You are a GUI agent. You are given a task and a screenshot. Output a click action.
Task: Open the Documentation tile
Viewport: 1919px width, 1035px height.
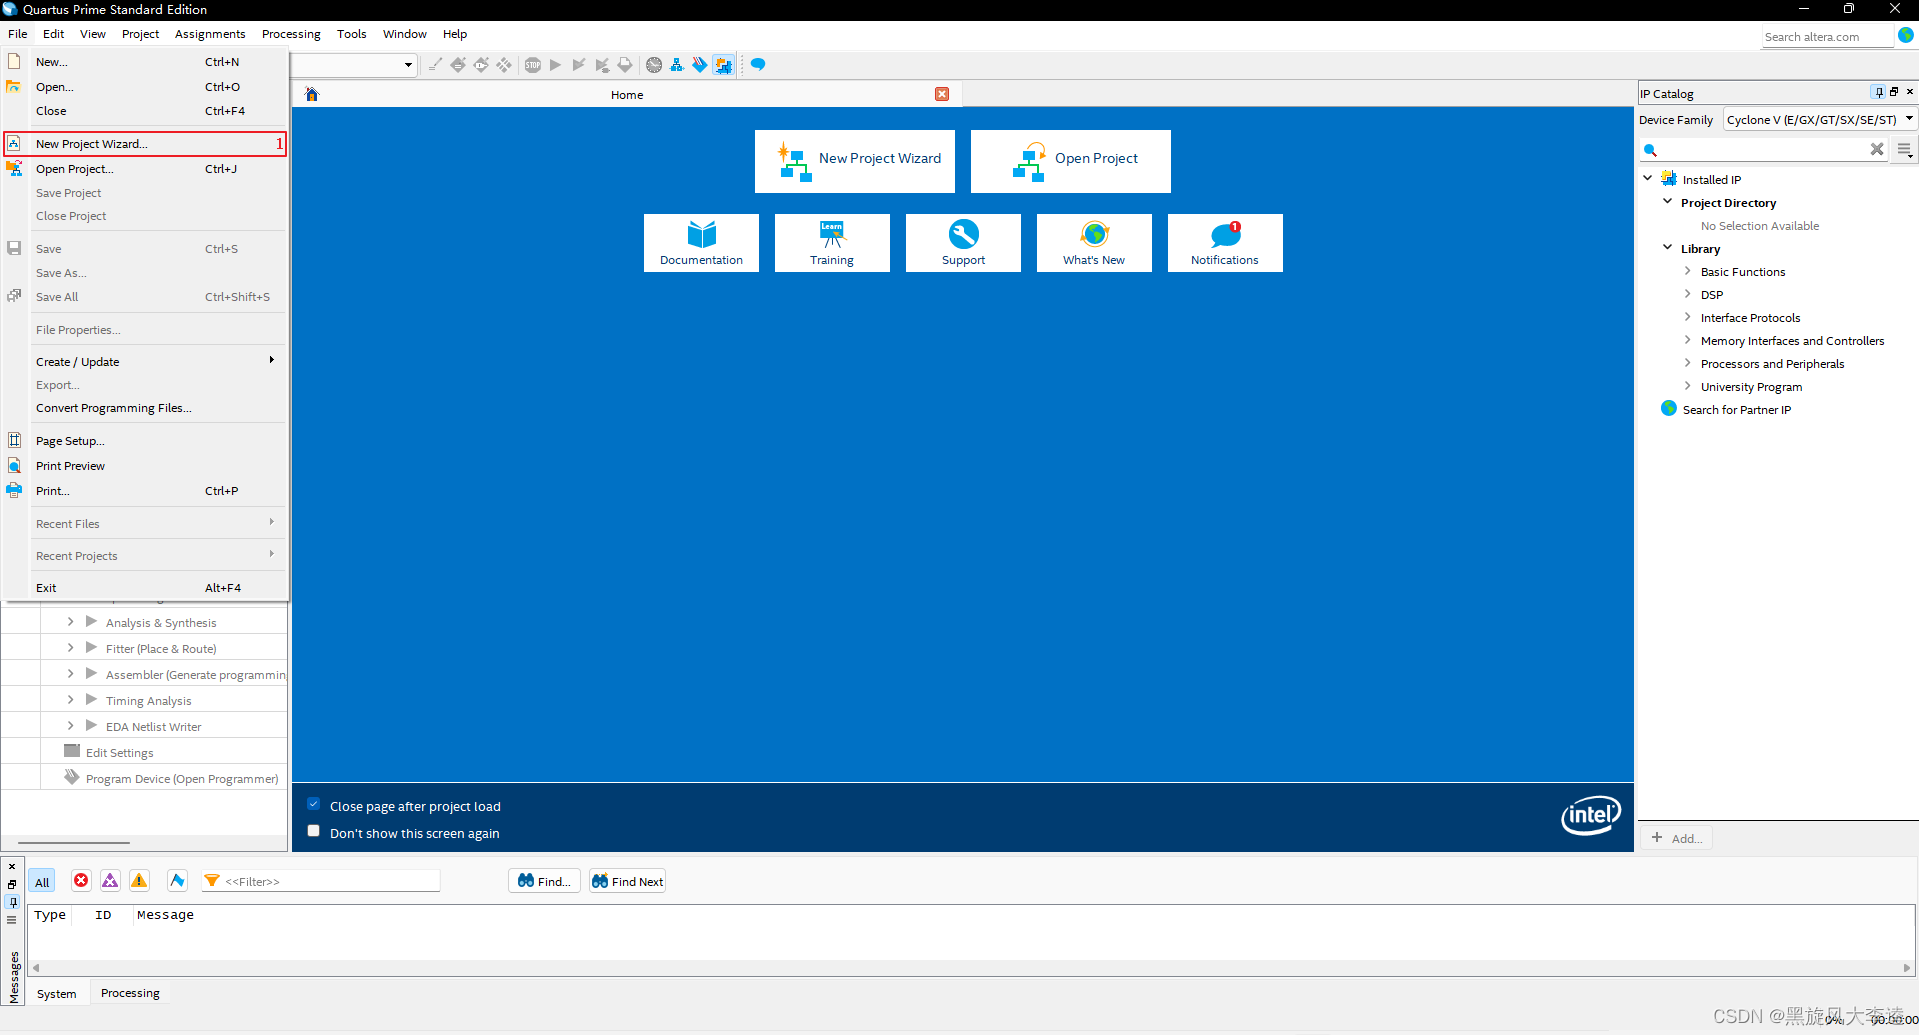click(701, 243)
